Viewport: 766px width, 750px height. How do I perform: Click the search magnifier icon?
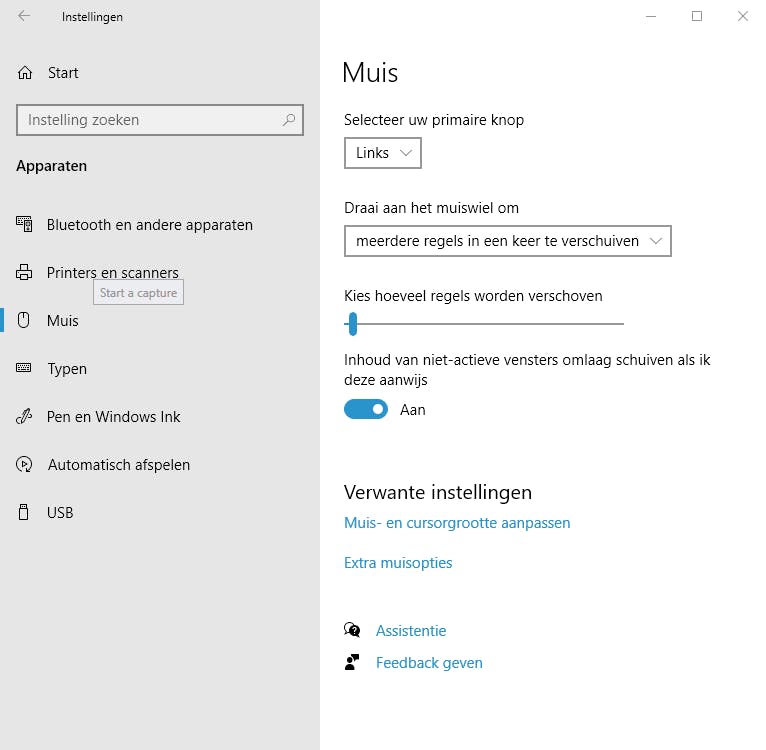[289, 120]
